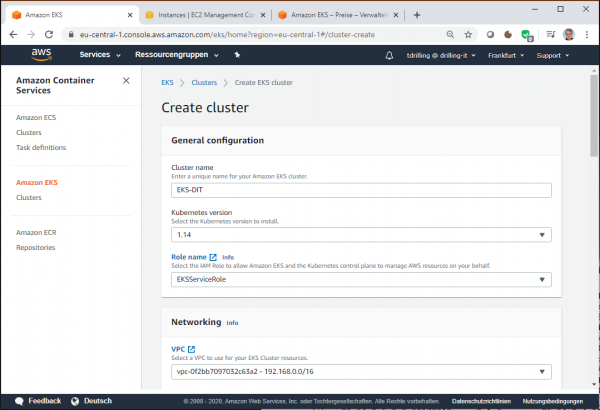Open the Frankfurt region selector
The width and height of the screenshot is (600, 410).
click(506, 56)
